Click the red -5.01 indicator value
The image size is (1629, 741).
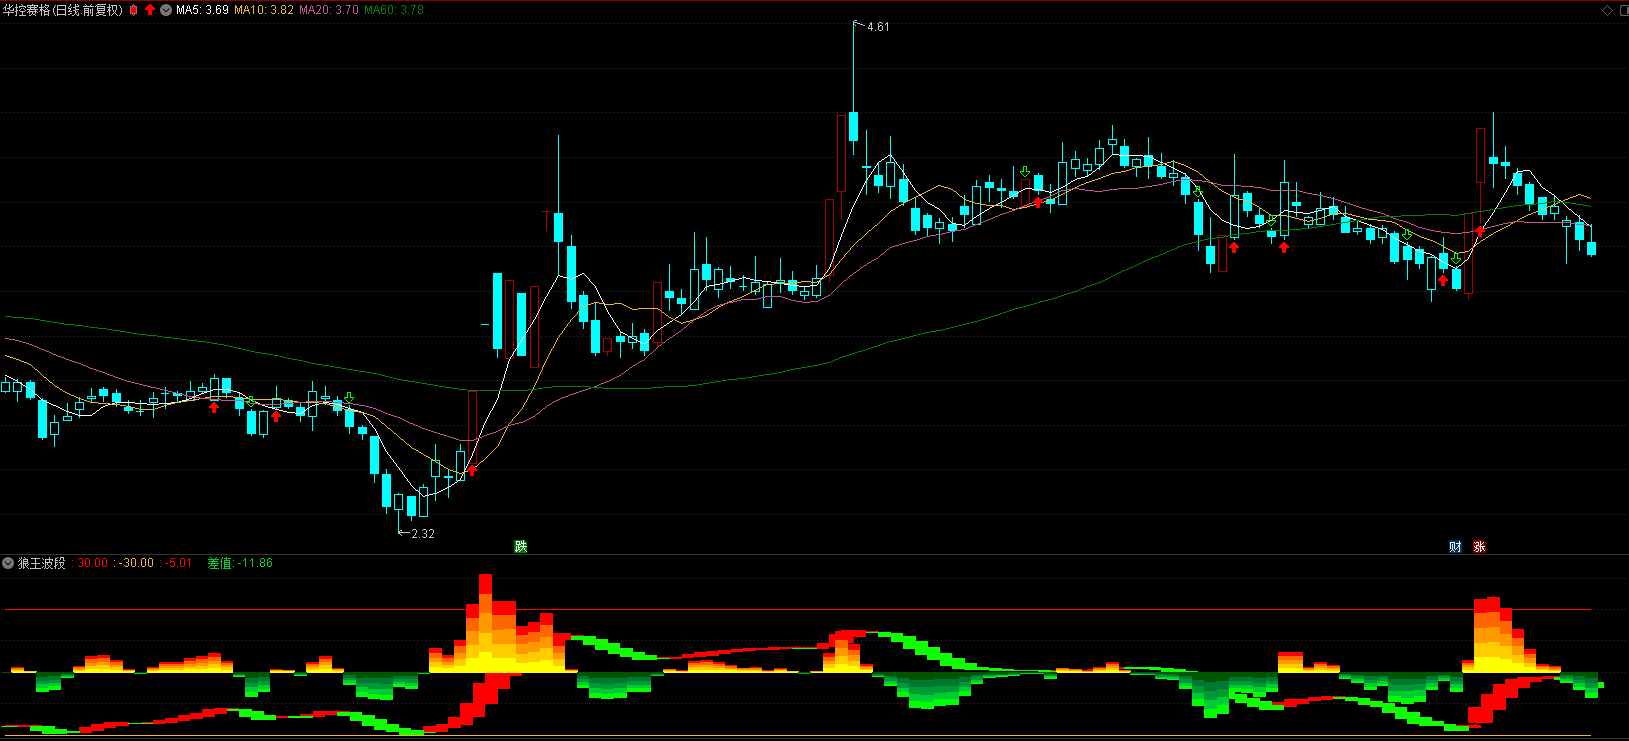coord(179,563)
